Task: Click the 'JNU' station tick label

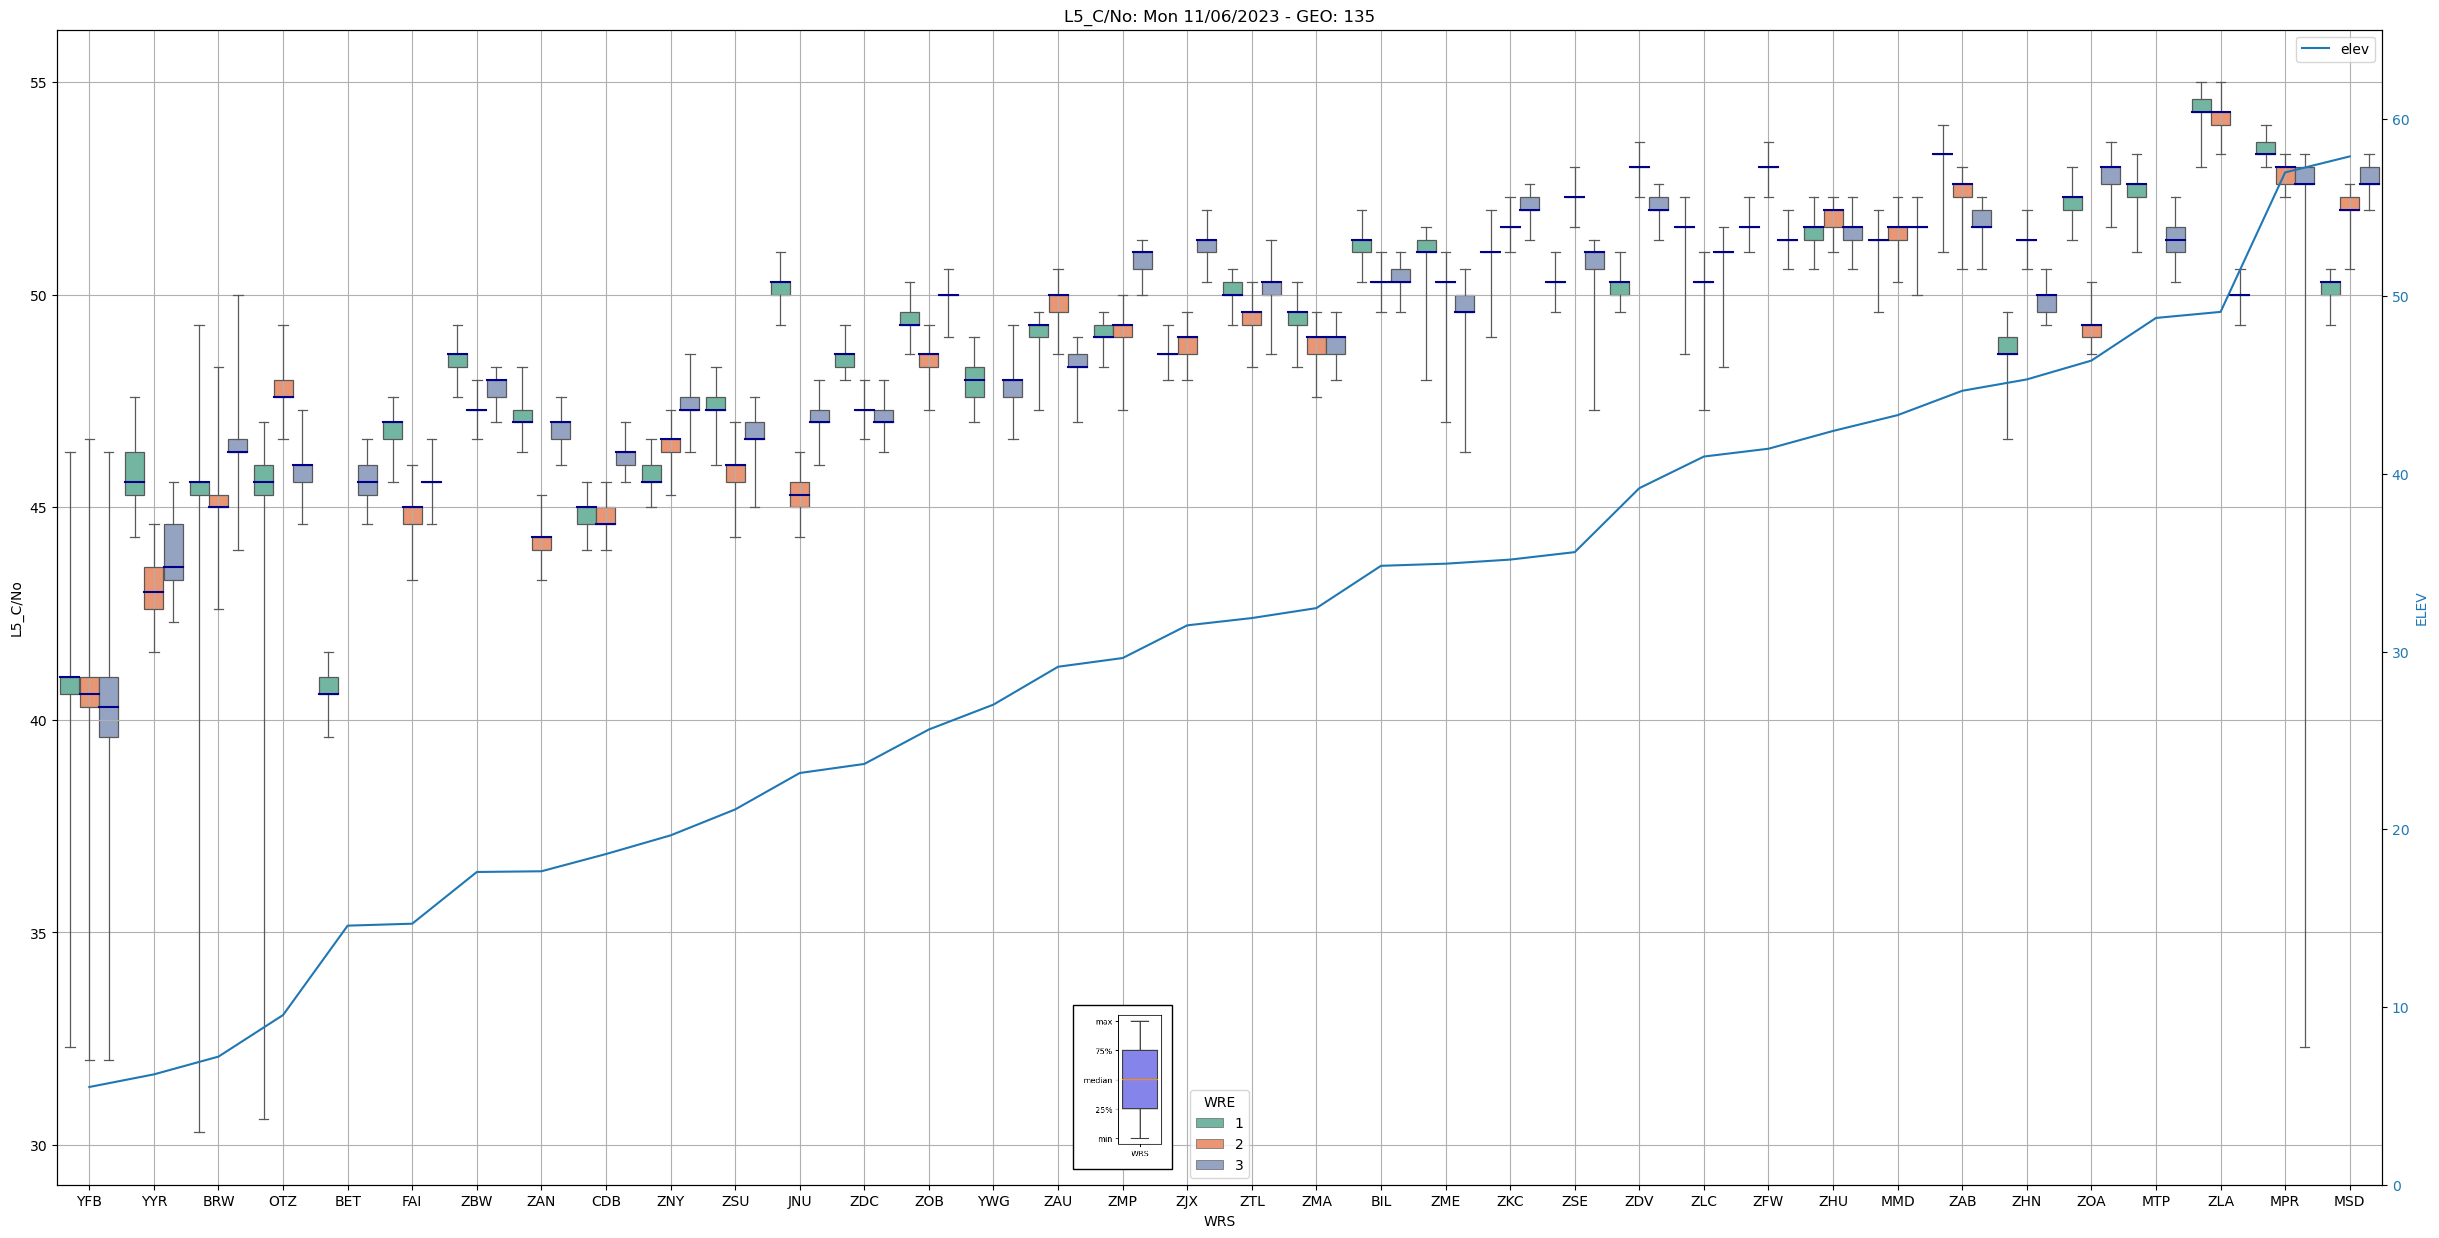Action: pyautogui.click(x=800, y=1201)
